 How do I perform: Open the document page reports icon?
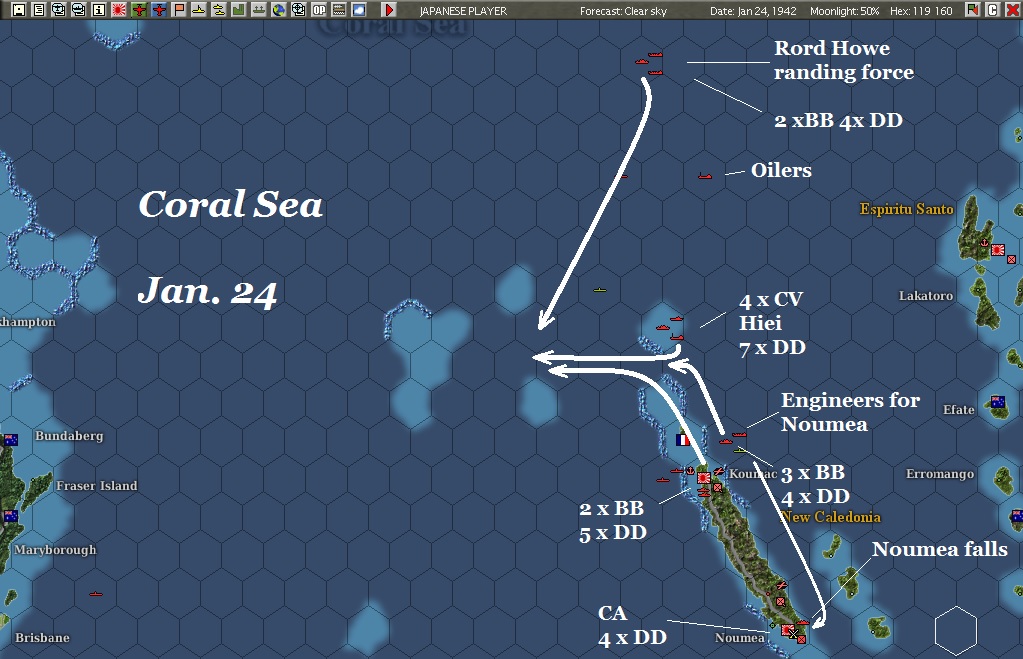[39, 10]
